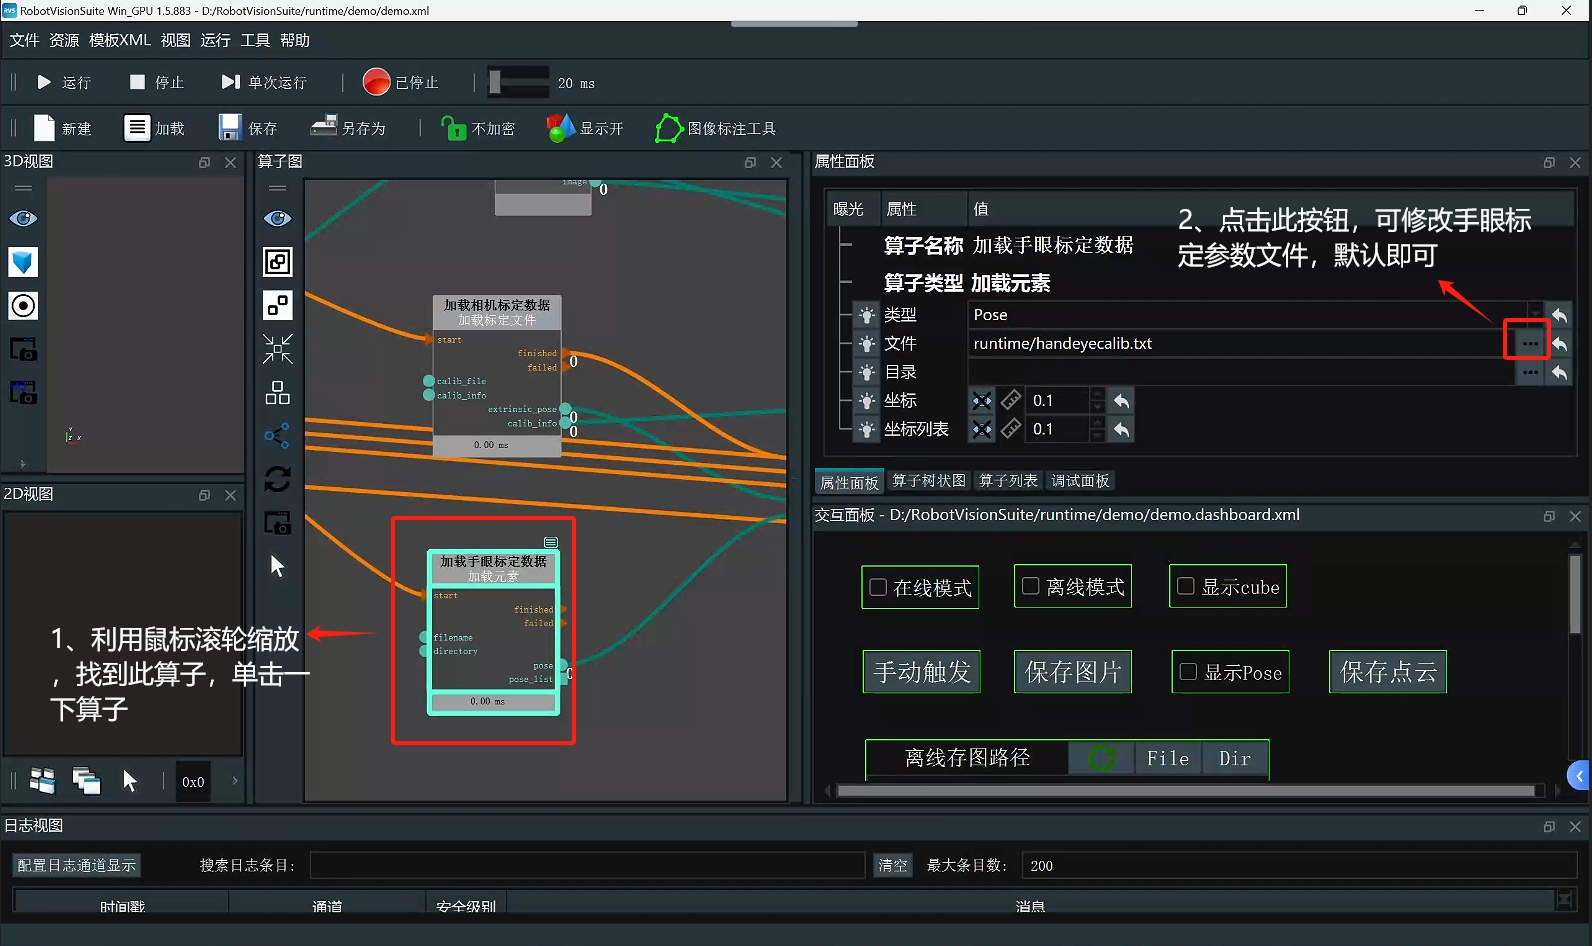Click the 搜索日志条目 search input field
The width and height of the screenshot is (1592, 946).
pos(587,865)
